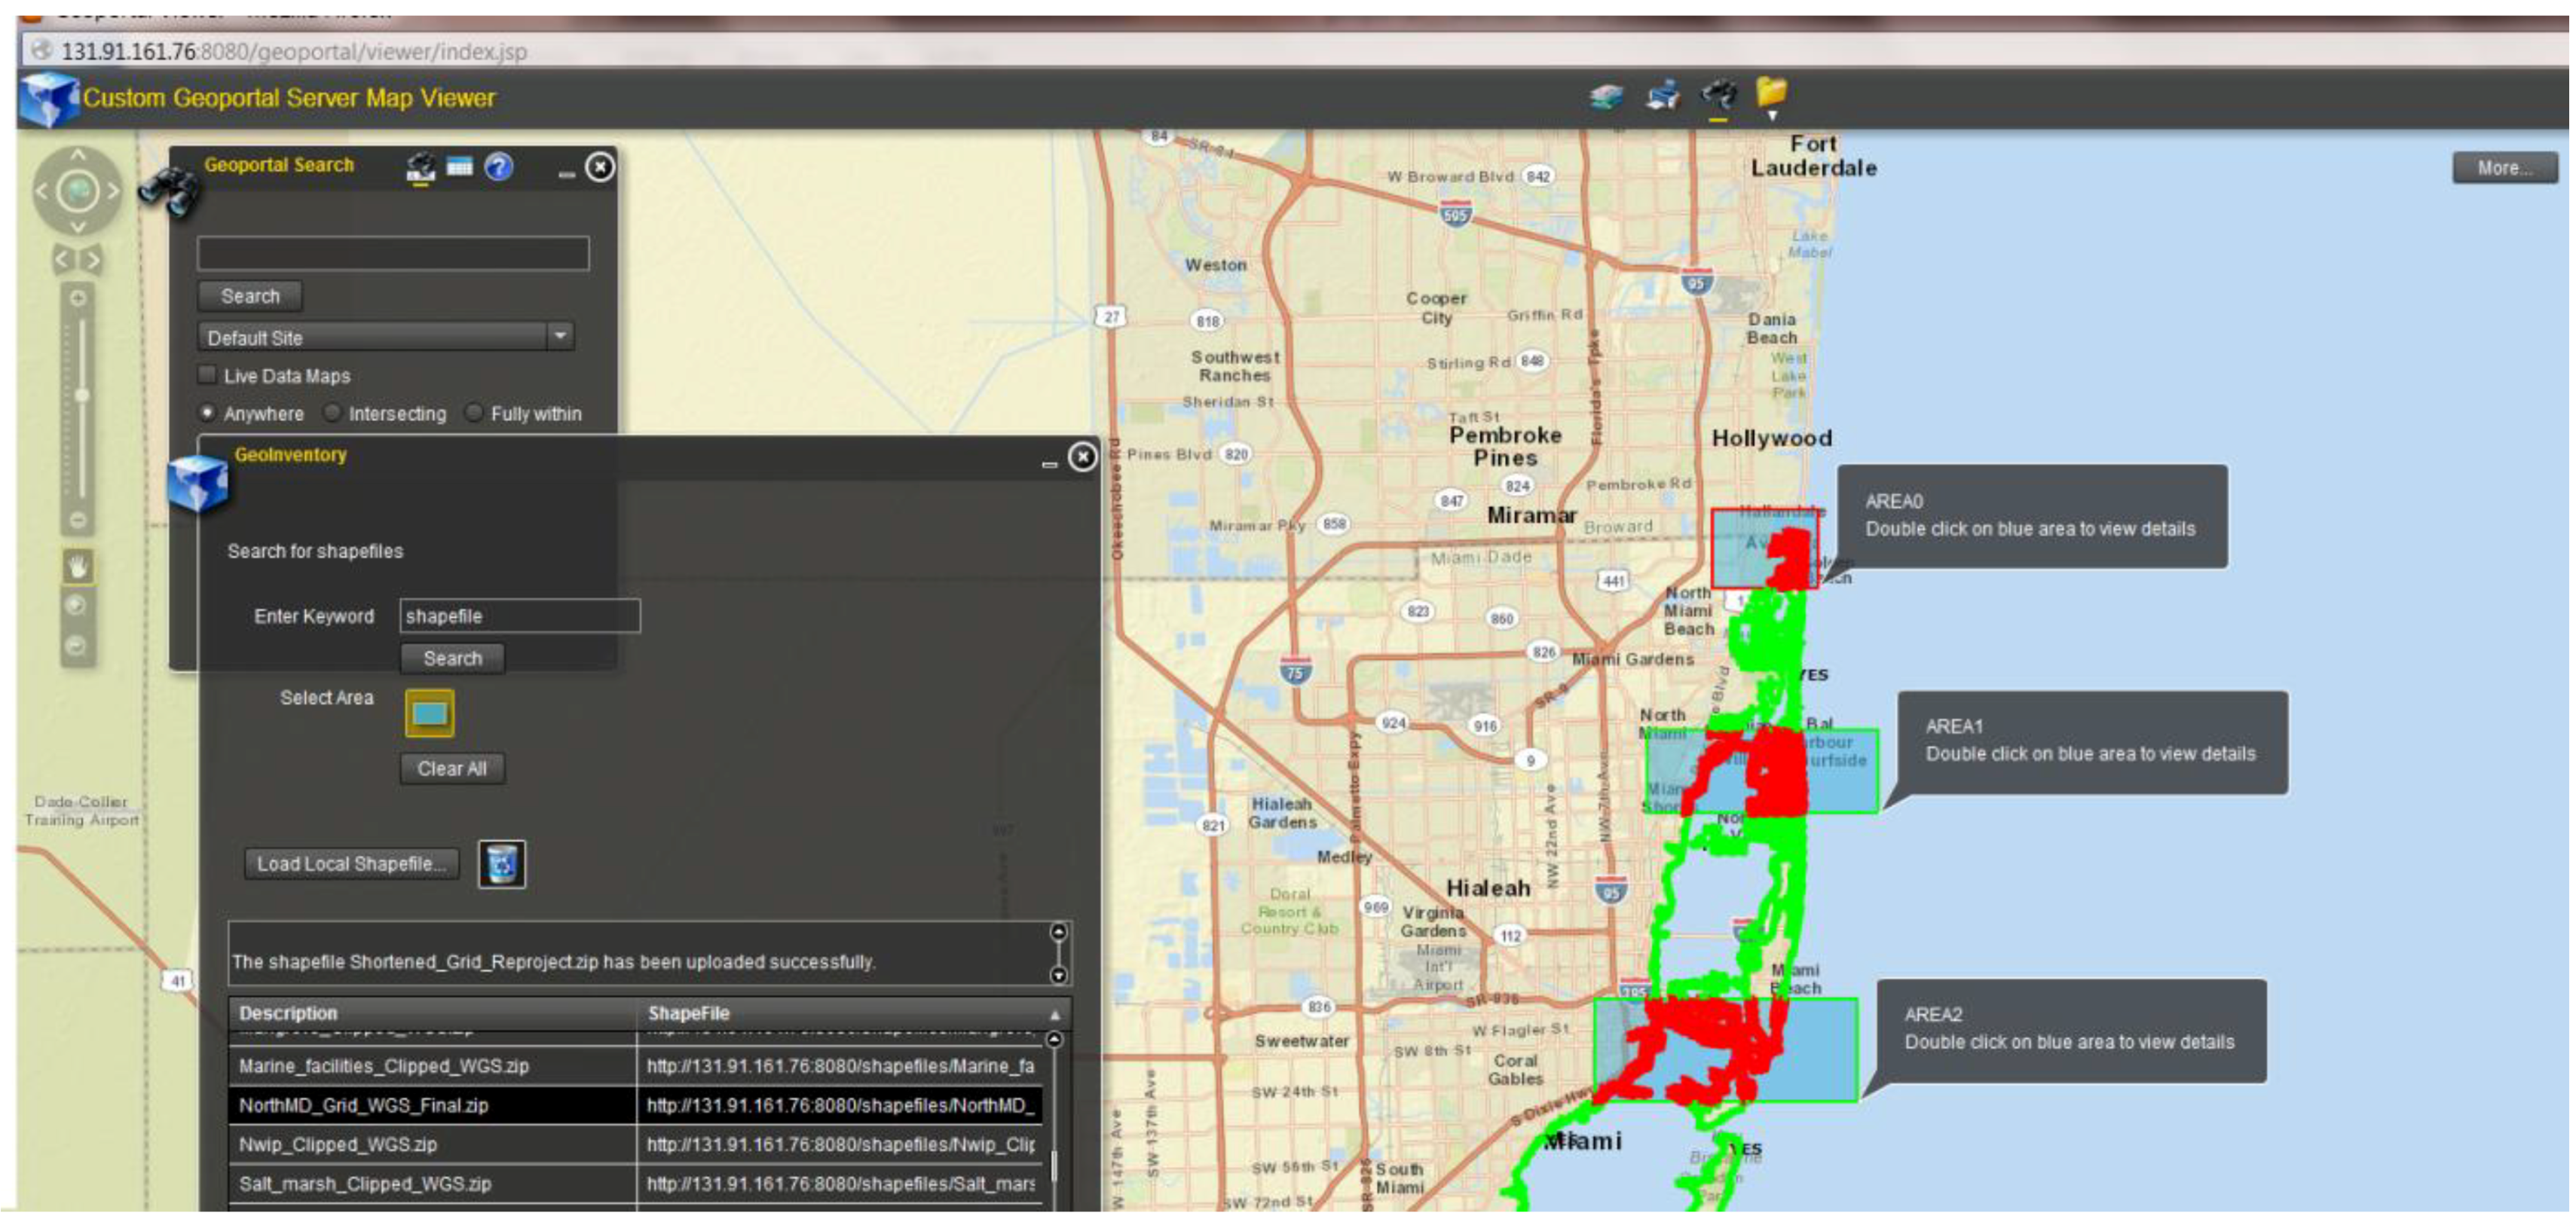Click the printer icon in top toolbar
This screenshot has width=2576, height=1228.
1663,95
